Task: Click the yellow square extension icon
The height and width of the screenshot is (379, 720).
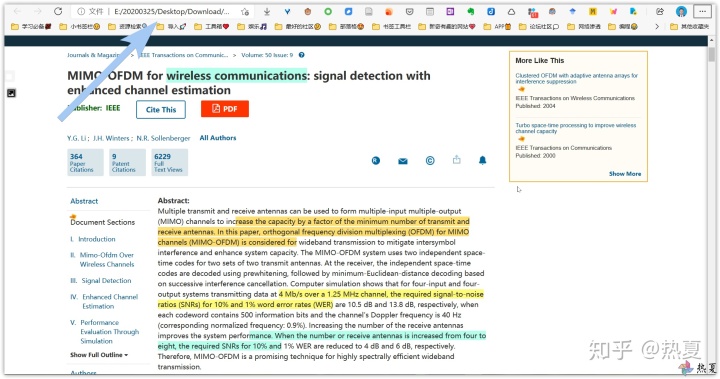Action: (x=593, y=11)
